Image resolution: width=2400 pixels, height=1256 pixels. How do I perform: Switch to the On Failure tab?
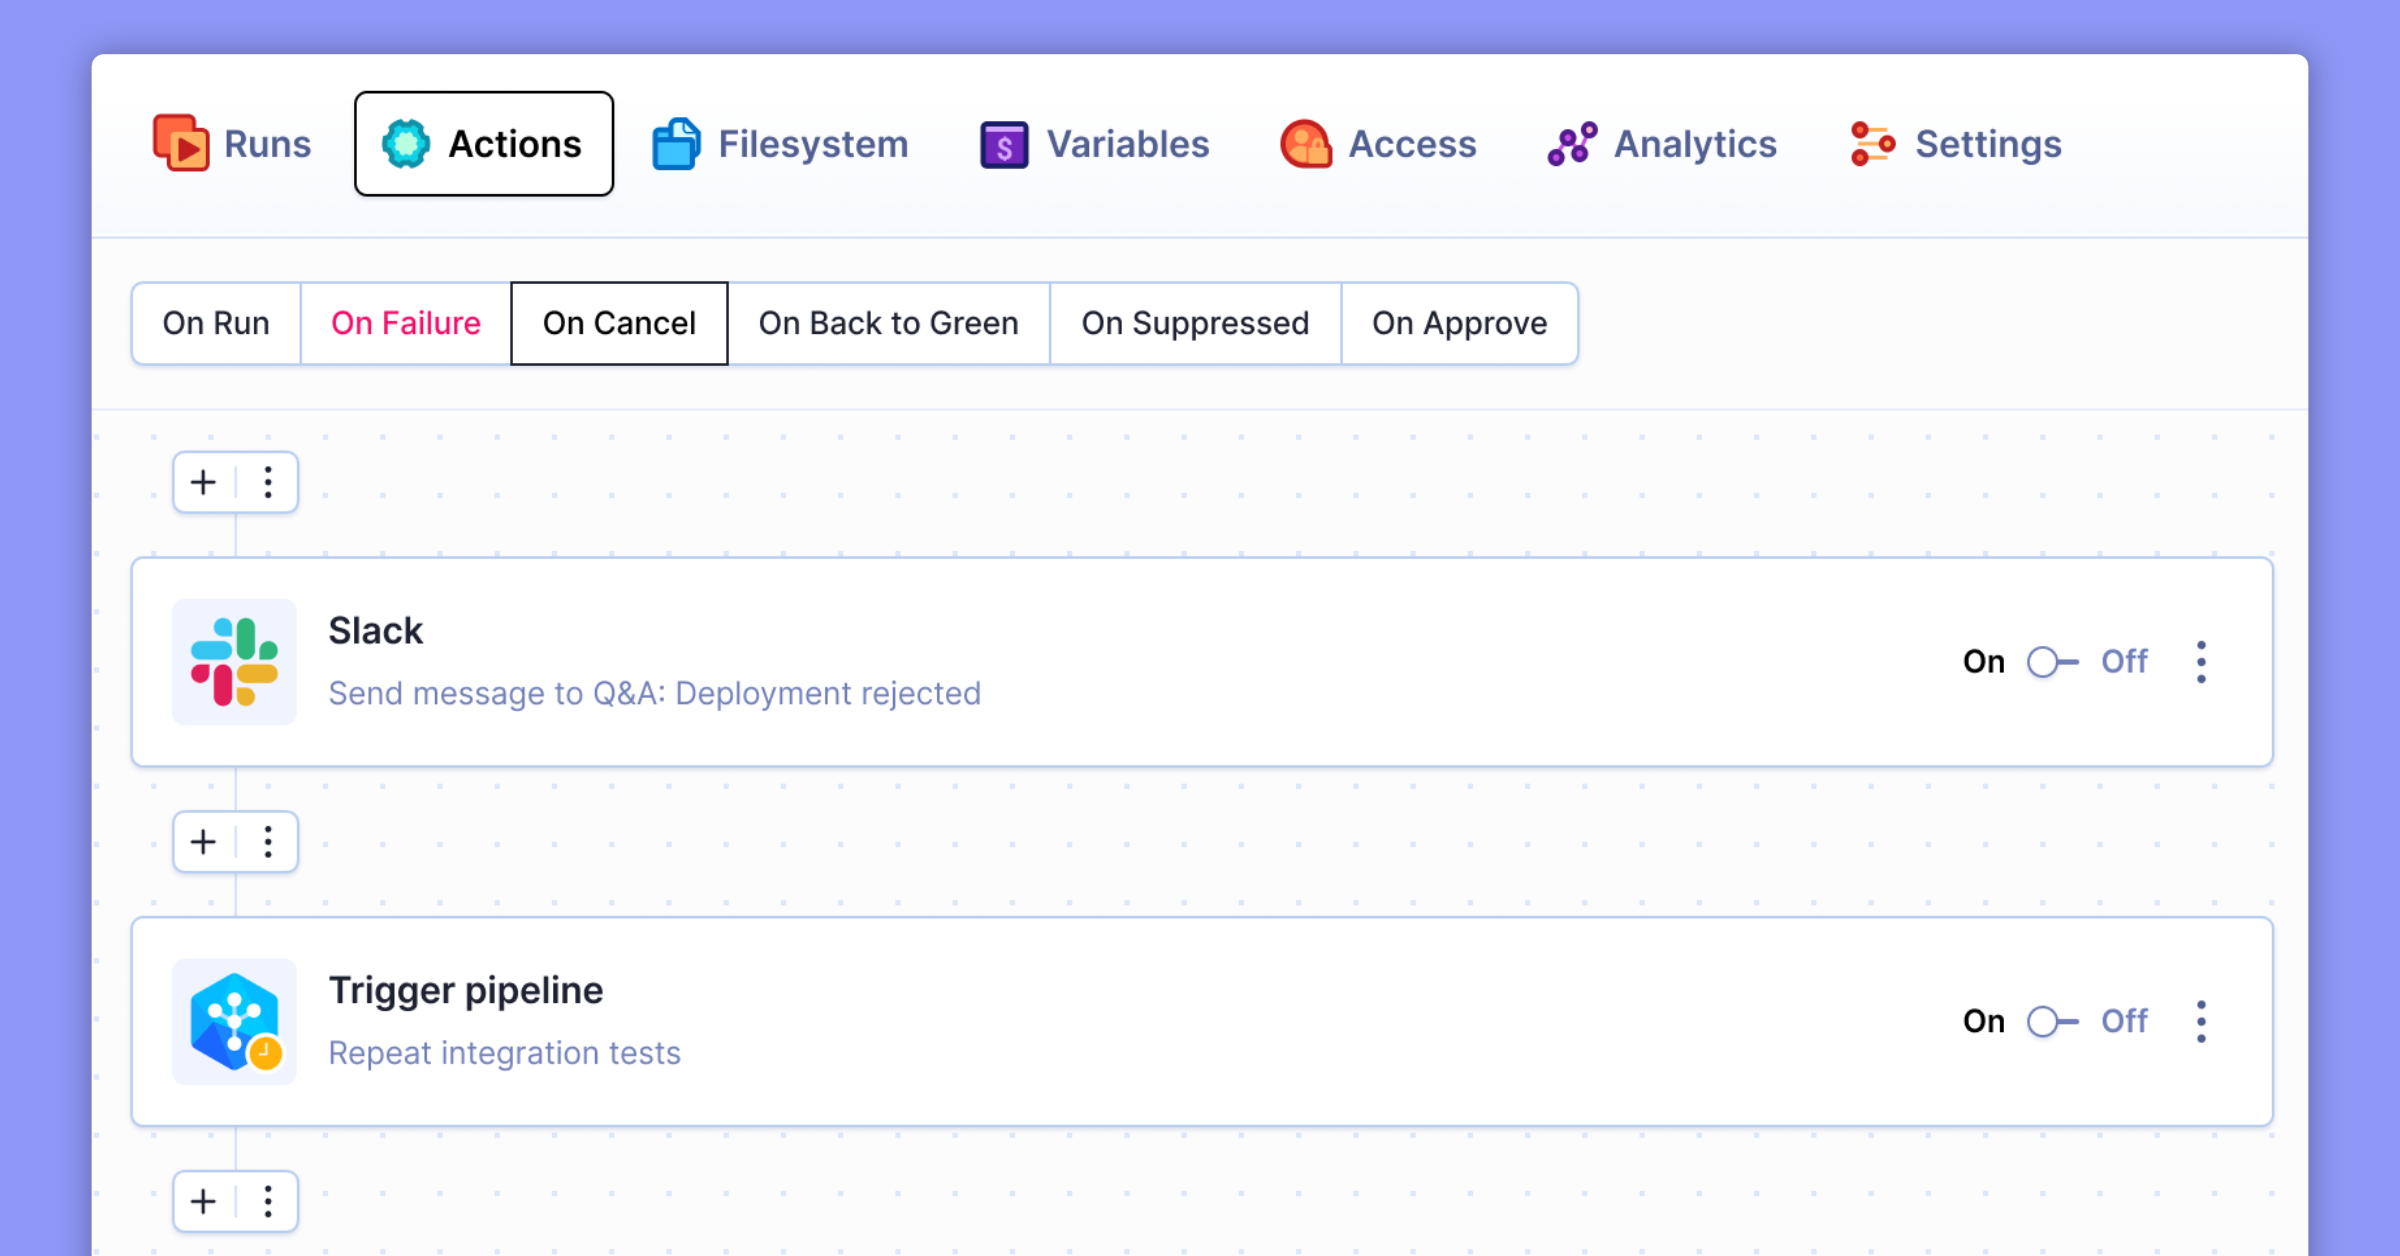(x=405, y=323)
